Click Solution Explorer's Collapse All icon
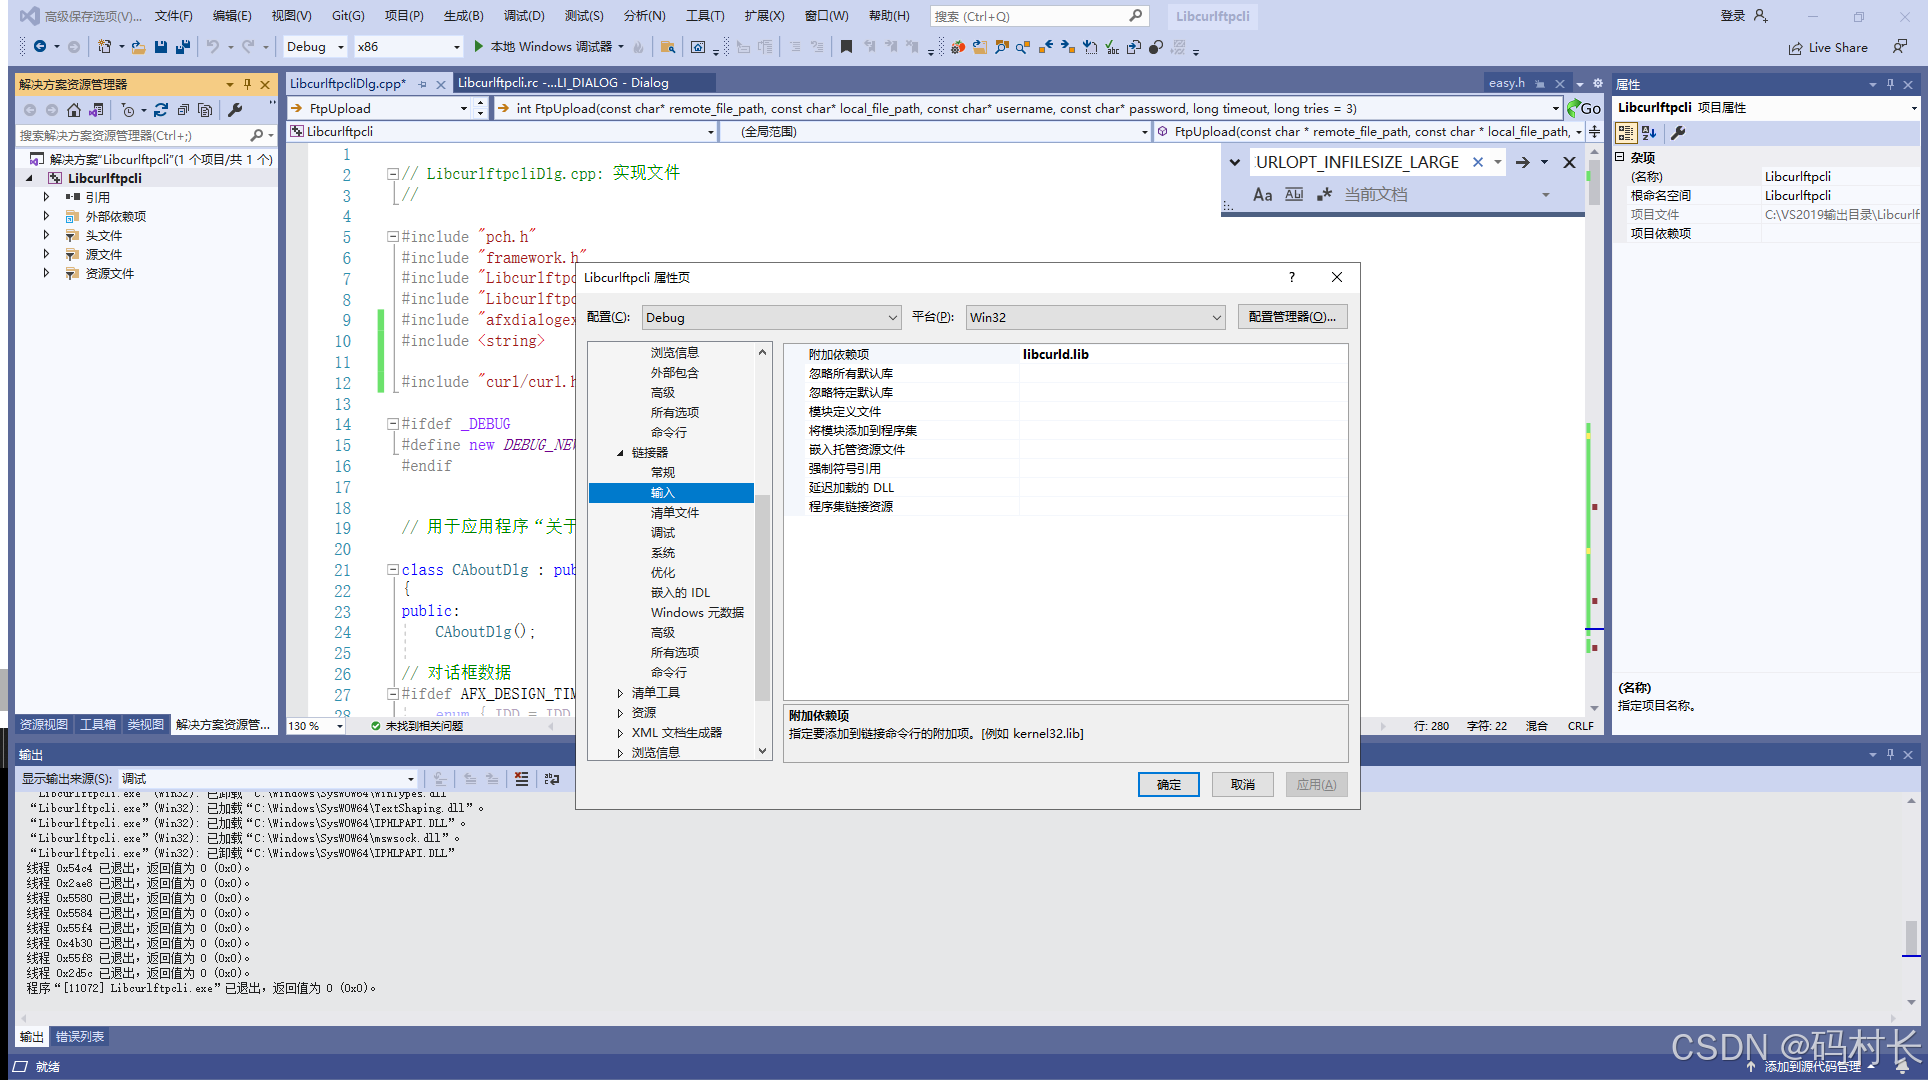 pyautogui.click(x=183, y=110)
